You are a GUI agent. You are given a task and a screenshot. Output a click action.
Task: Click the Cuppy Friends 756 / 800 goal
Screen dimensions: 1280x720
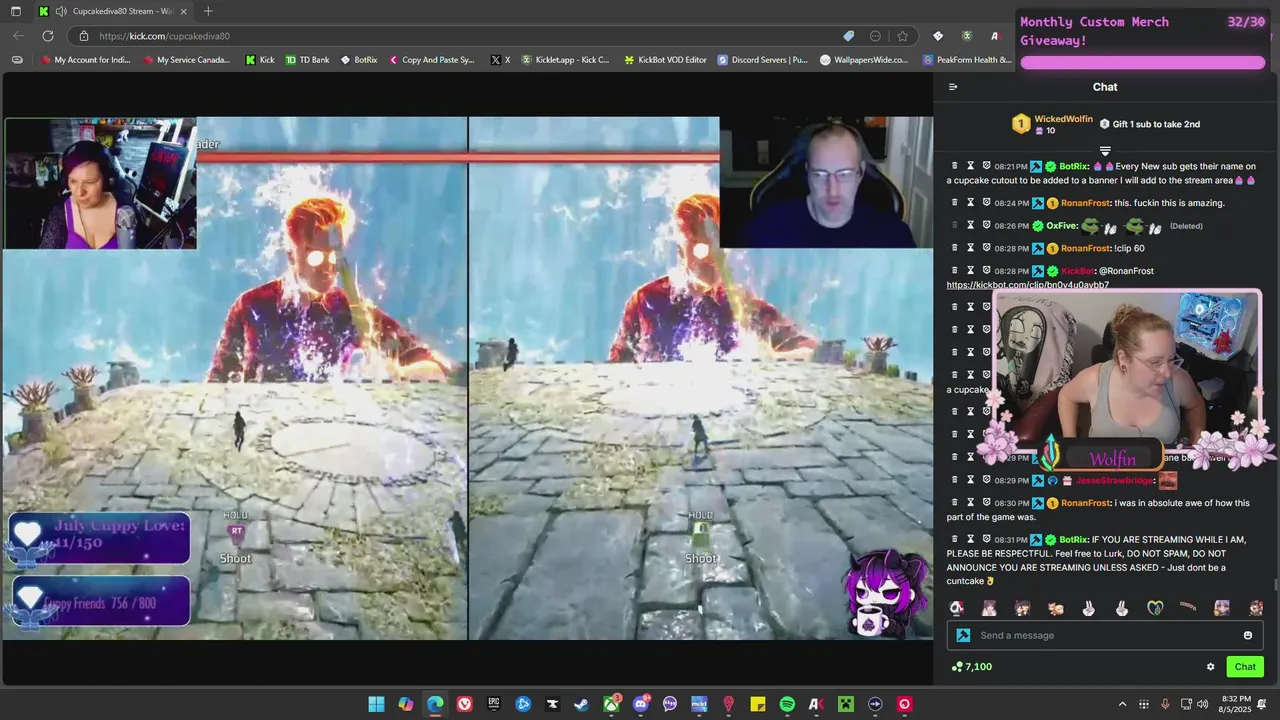point(100,601)
